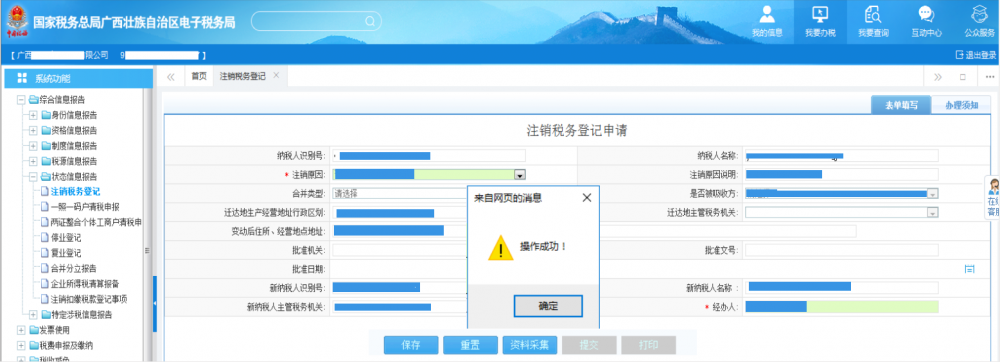Image resolution: width=1000 pixels, height=362 pixels.
Task: Confirm the dialog with 确定
Action: 548,306
